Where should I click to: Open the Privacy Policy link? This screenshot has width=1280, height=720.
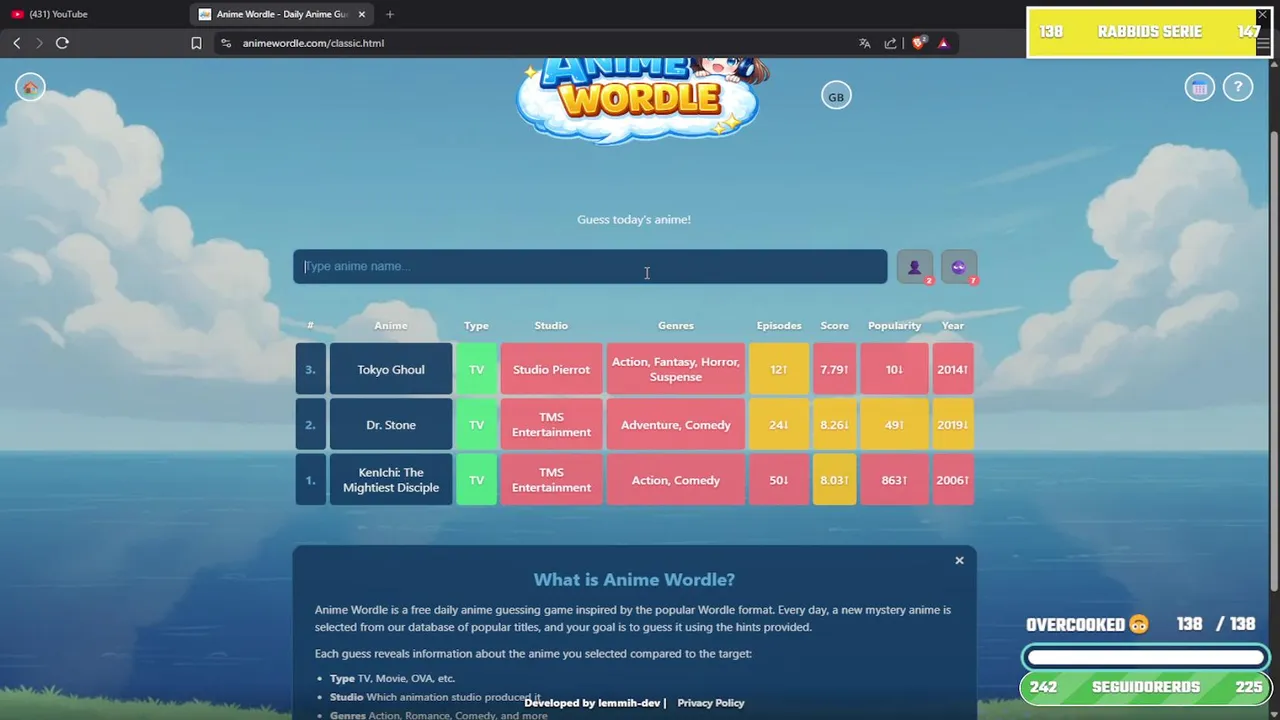(x=711, y=703)
